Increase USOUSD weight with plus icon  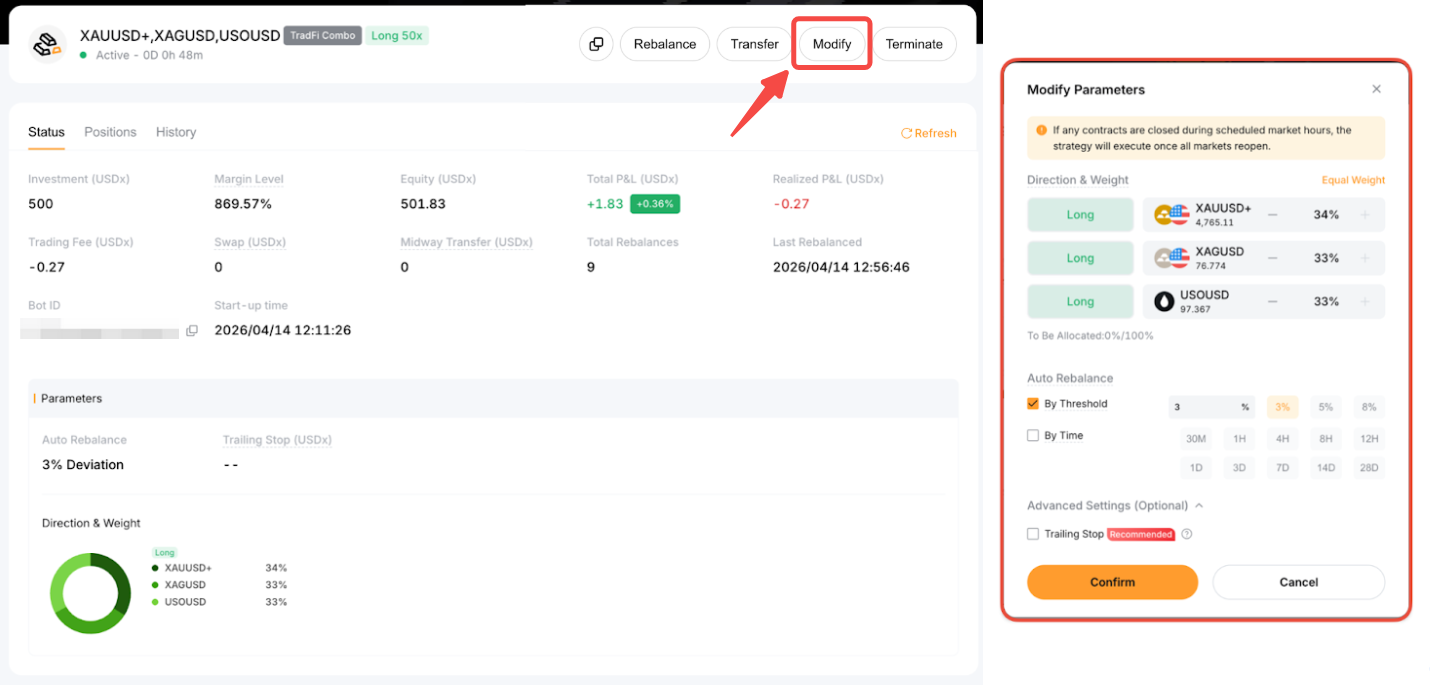(1365, 301)
